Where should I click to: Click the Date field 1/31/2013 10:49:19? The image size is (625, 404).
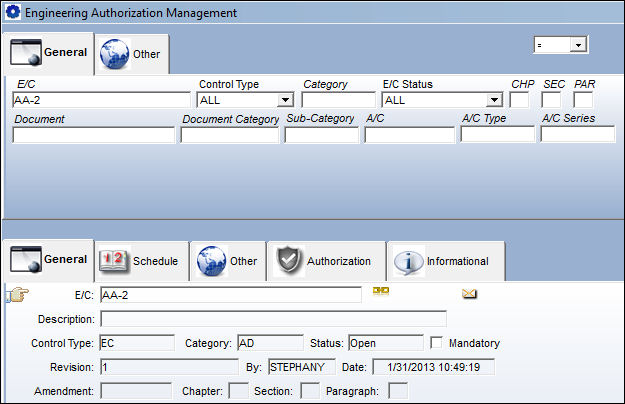click(x=433, y=367)
